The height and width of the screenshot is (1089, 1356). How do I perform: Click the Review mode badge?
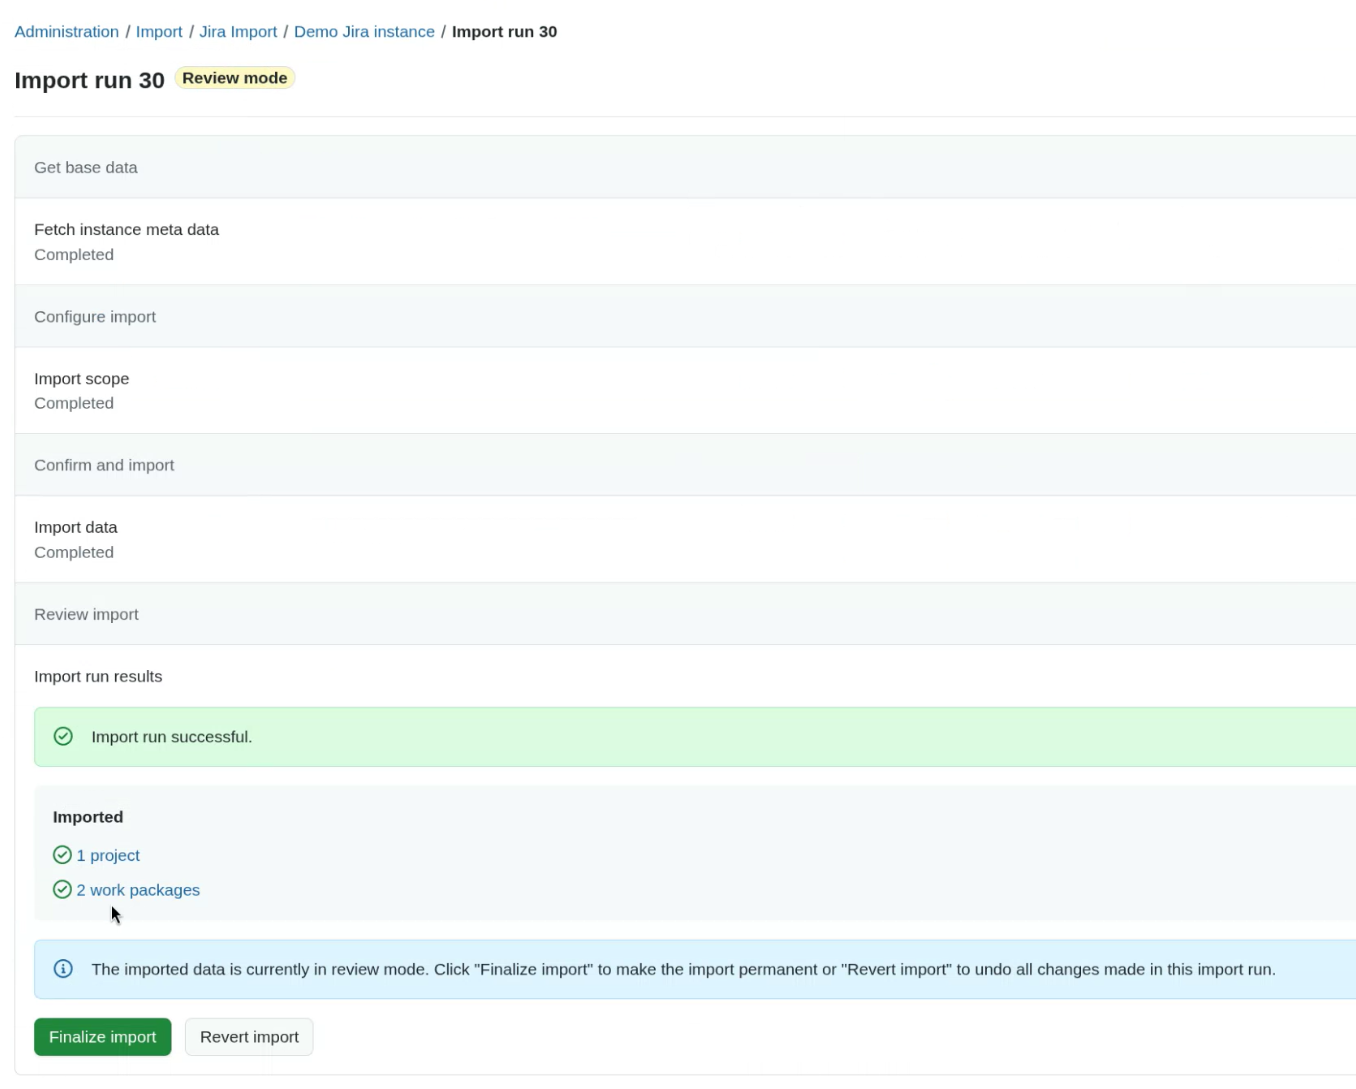coord(234,77)
